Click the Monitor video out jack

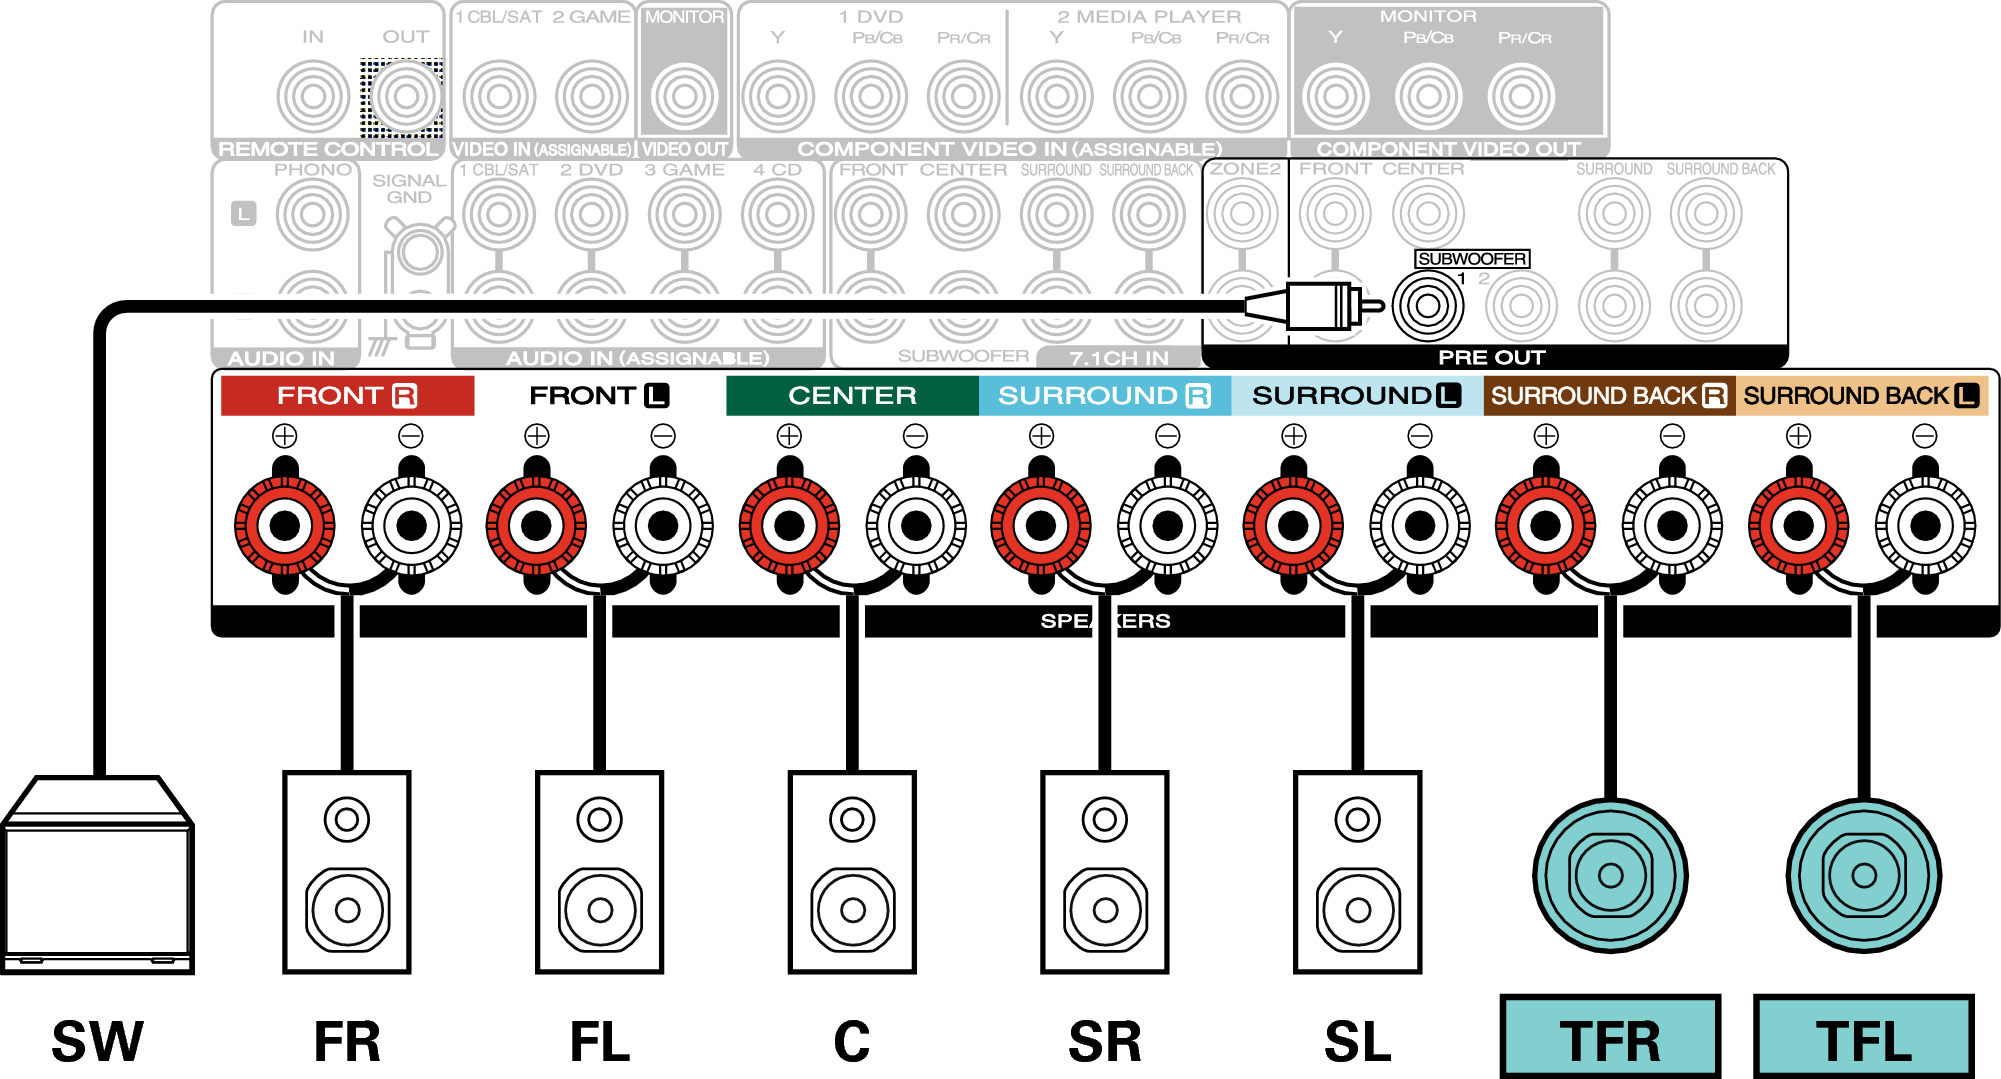(685, 97)
